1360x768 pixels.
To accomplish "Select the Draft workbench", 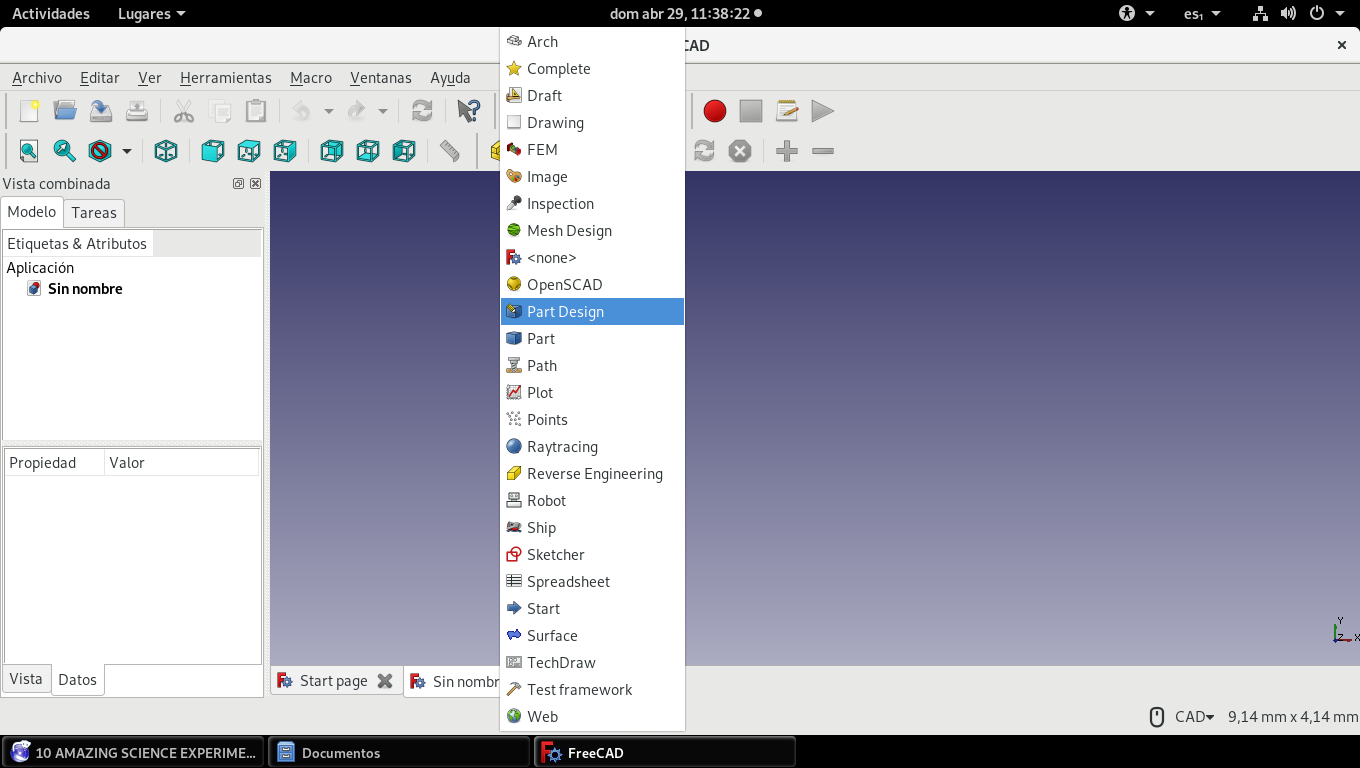I will tap(592, 95).
